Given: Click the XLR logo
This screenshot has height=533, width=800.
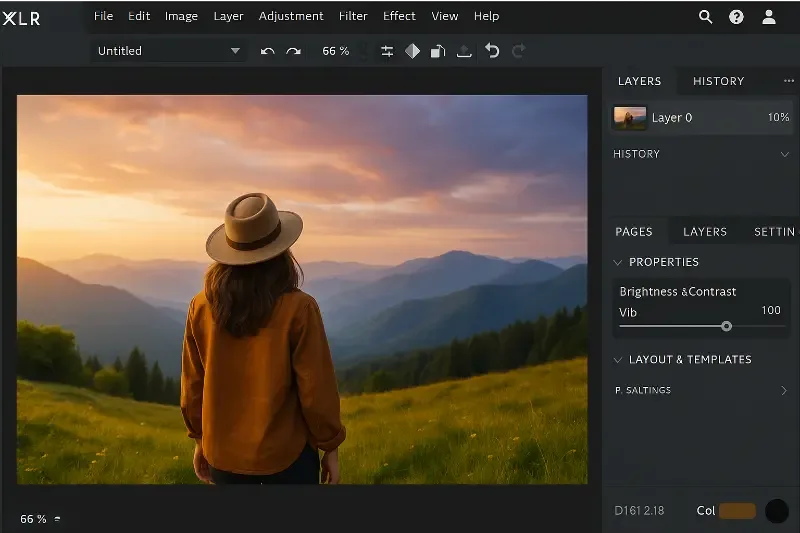Looking at the screenshot, I should coord(21,18).
